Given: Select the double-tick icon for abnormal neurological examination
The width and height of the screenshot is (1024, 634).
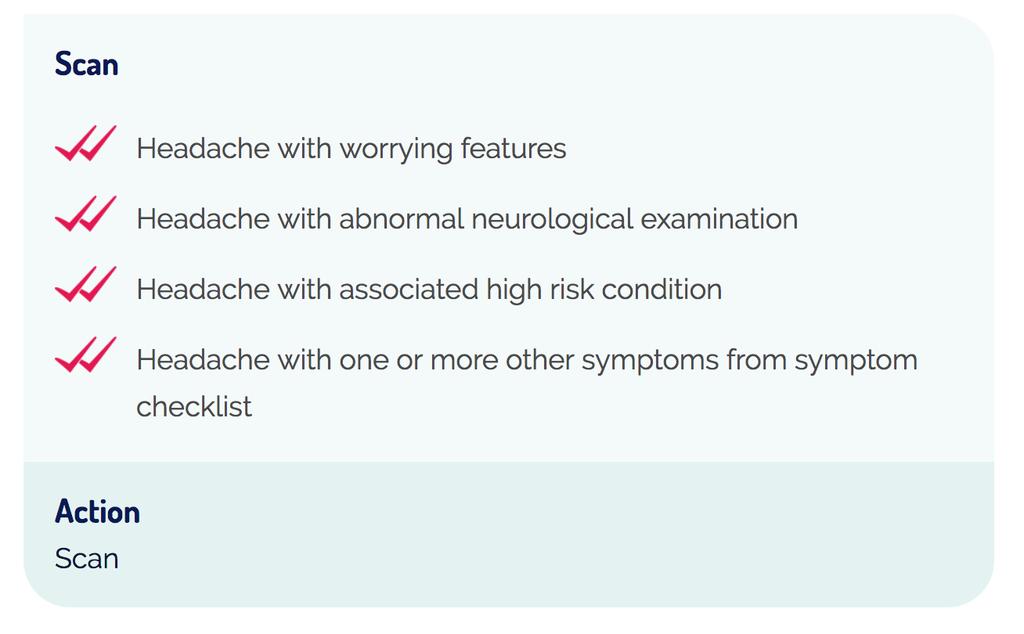Looking at the screenshot, I should point(86,214).
